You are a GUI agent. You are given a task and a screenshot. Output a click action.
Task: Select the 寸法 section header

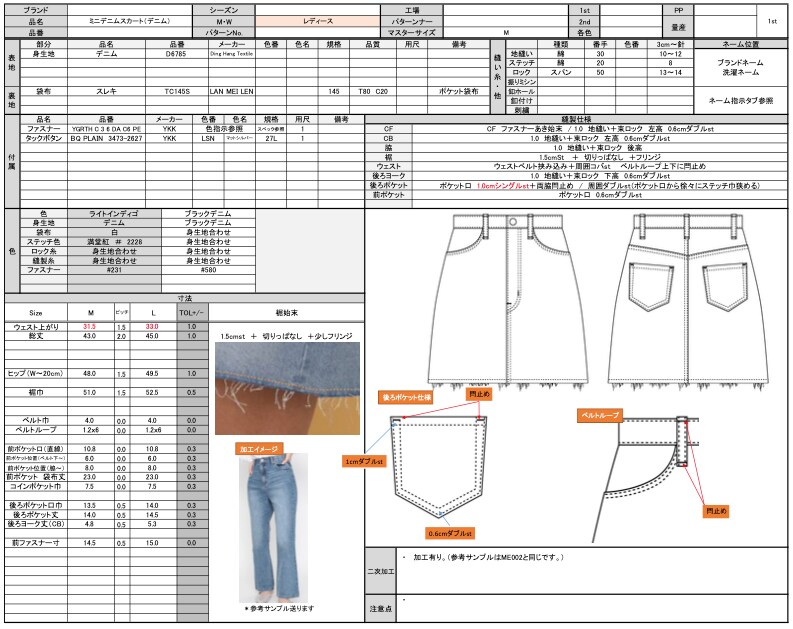pos(185,298)
